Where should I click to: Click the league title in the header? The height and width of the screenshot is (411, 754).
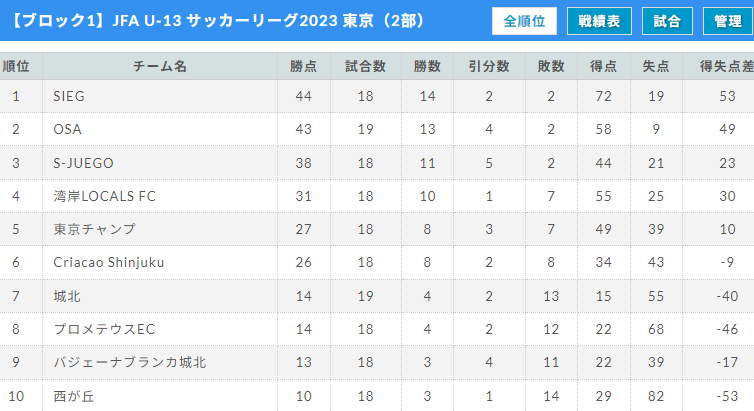point(218,21)
